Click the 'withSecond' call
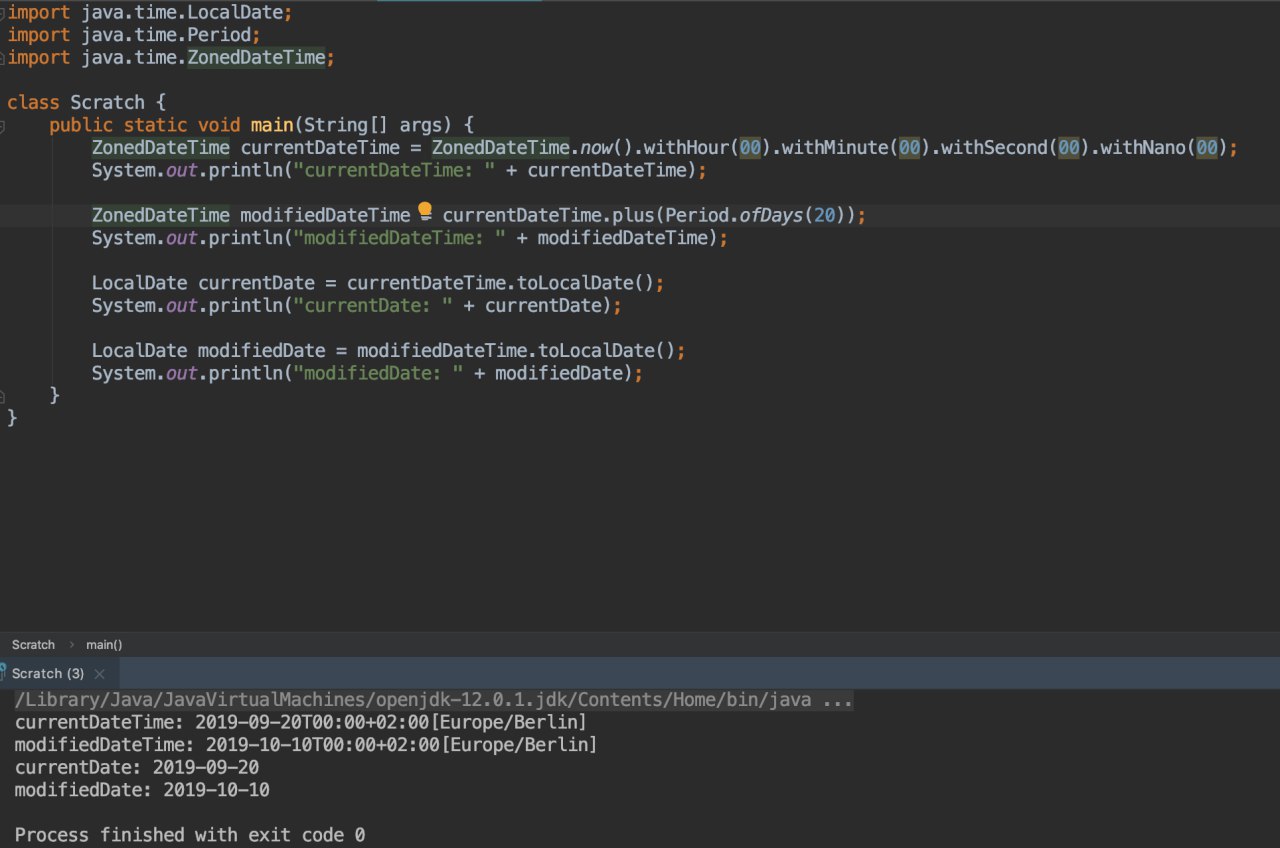The height and width of the screenshot is (848, 1280). click(994, 148)
